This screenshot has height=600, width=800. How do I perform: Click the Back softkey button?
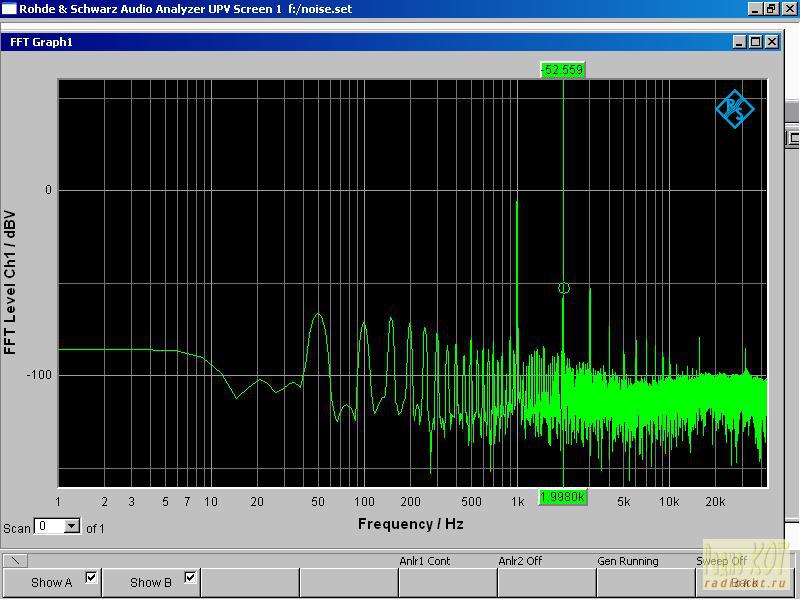coord(744,583)
